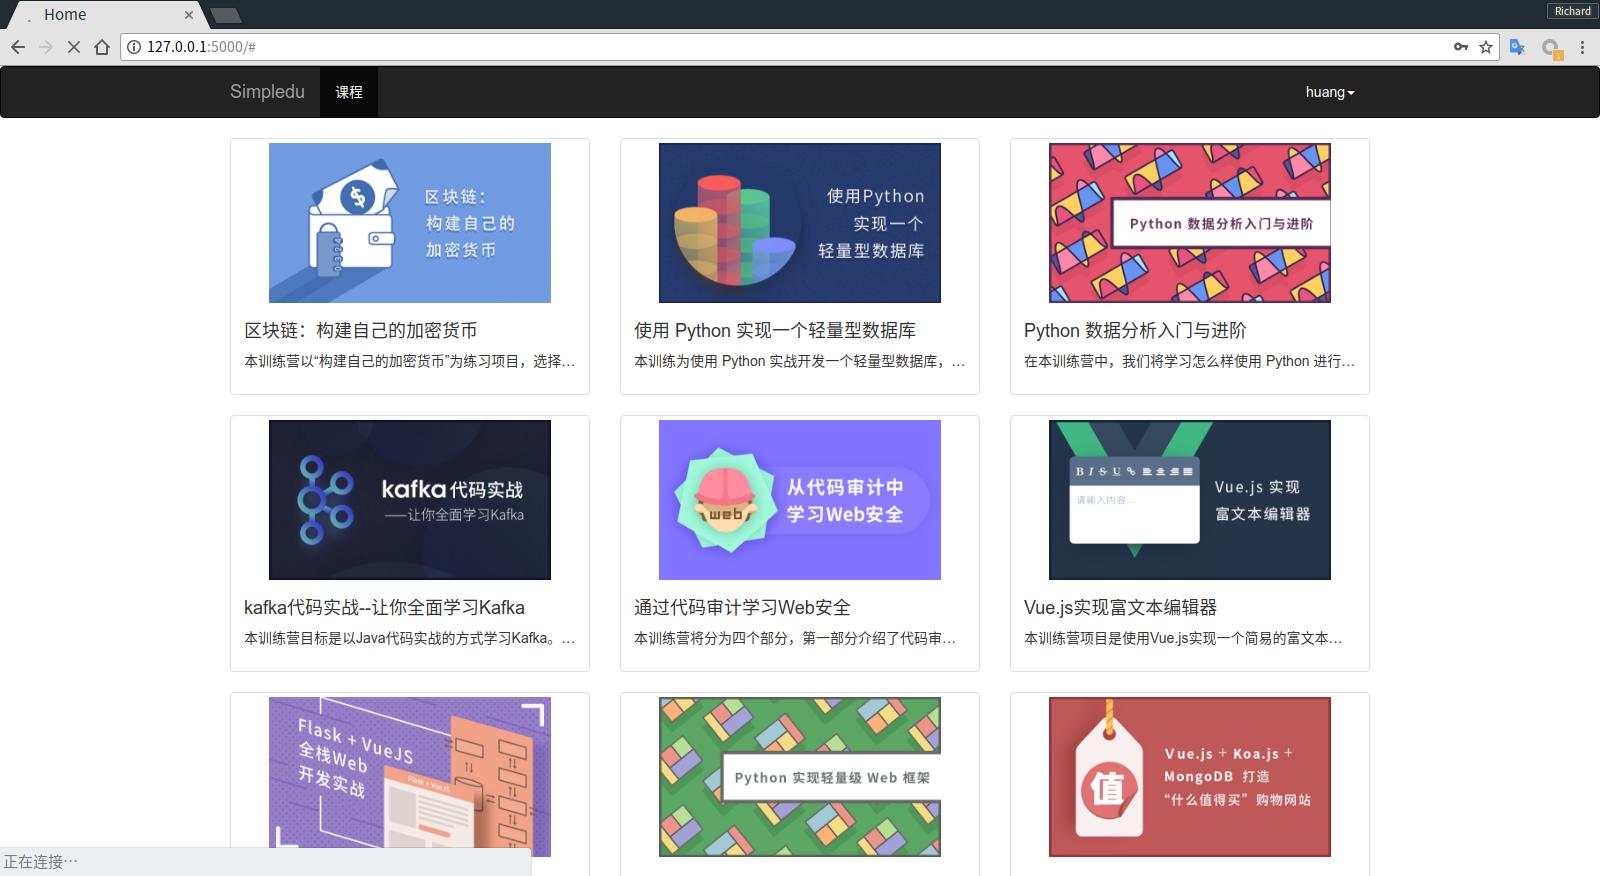Open the Flask + VueJS course image

(x=410, y=777)
